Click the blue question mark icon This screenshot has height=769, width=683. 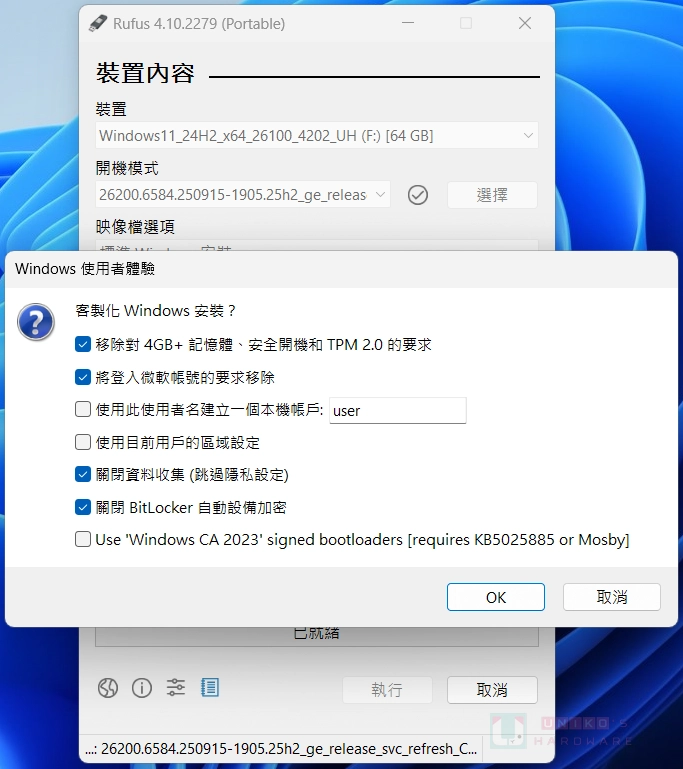tap(36, 322)
